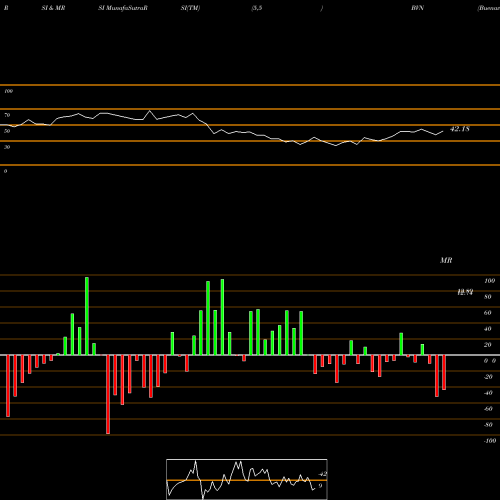500x500 pixels.
Task: Click the -60 label on MR axis
Action: [488, 409]
